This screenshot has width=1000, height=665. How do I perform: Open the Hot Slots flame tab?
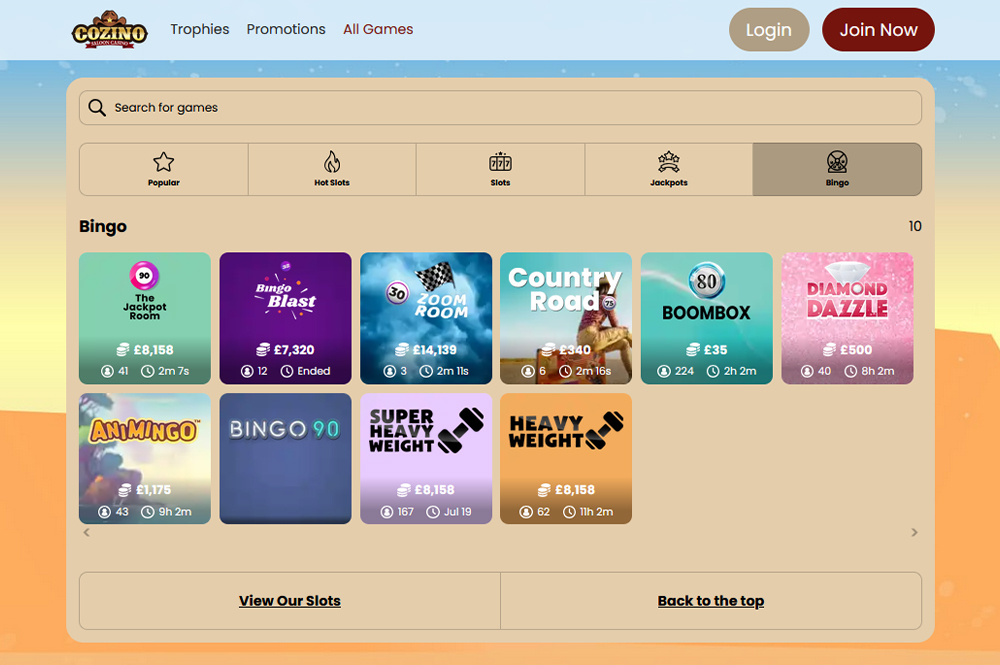tap(332, 169)
